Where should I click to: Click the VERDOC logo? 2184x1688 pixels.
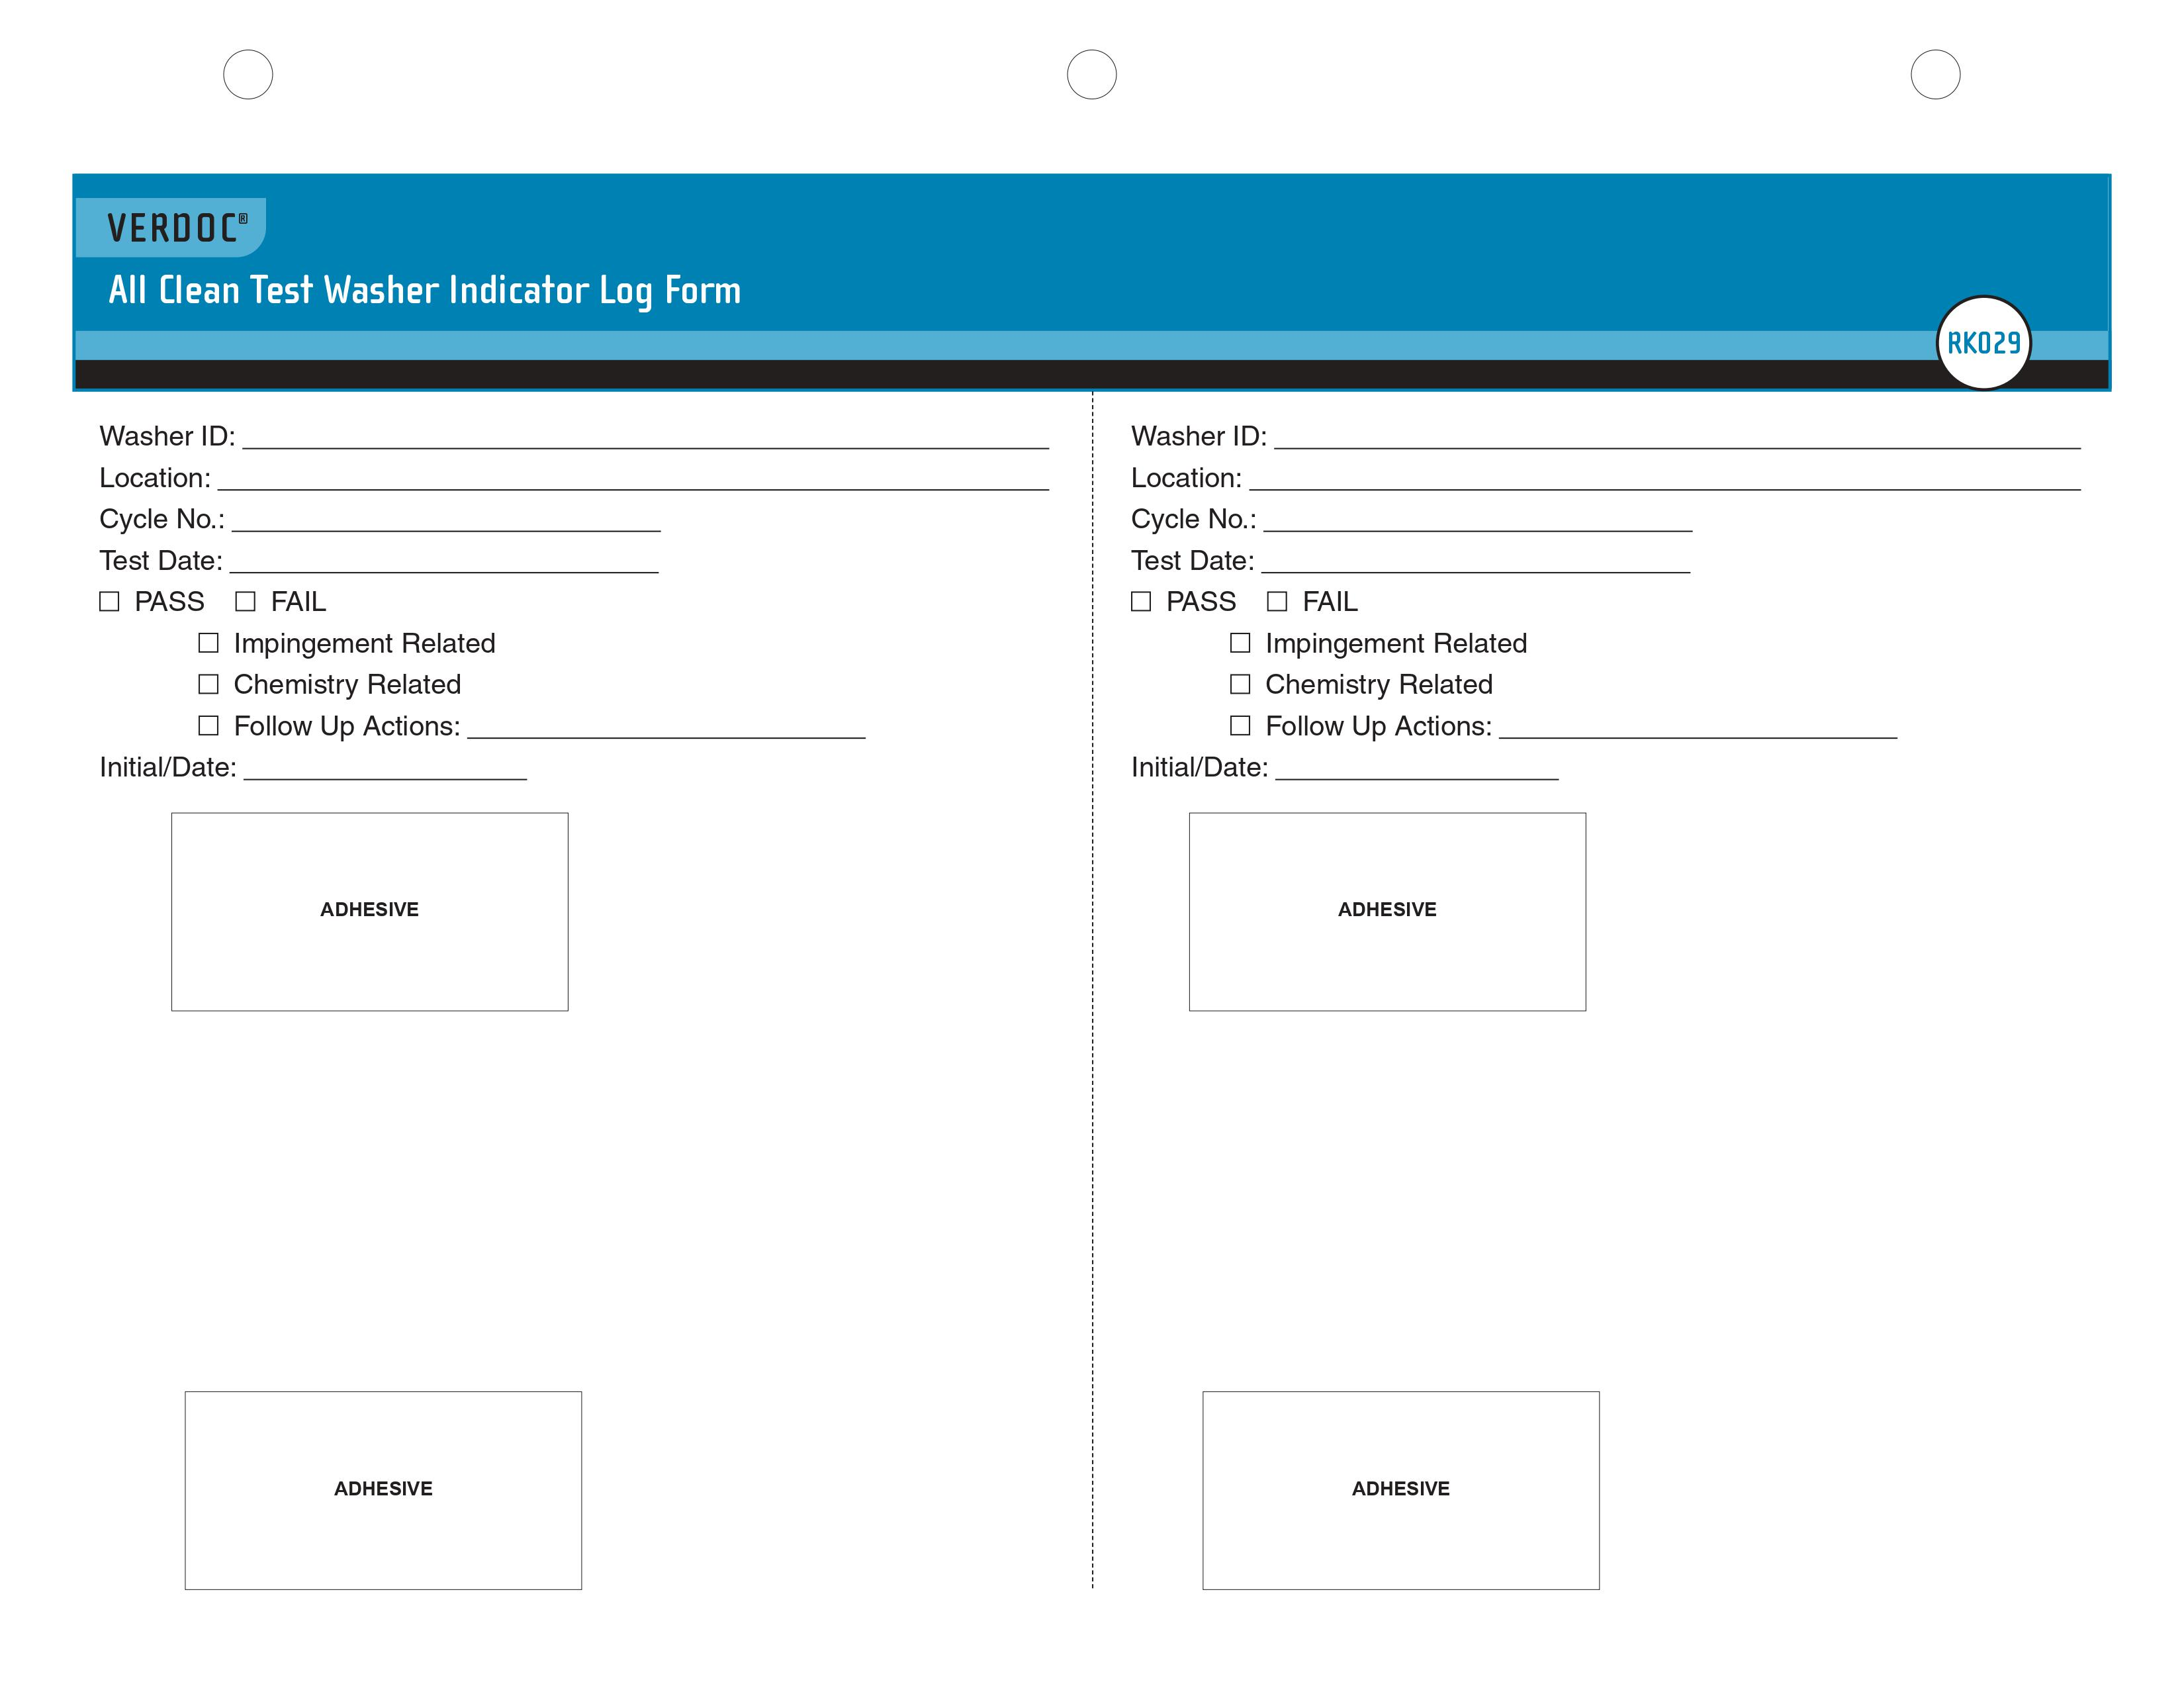(172, 227)
